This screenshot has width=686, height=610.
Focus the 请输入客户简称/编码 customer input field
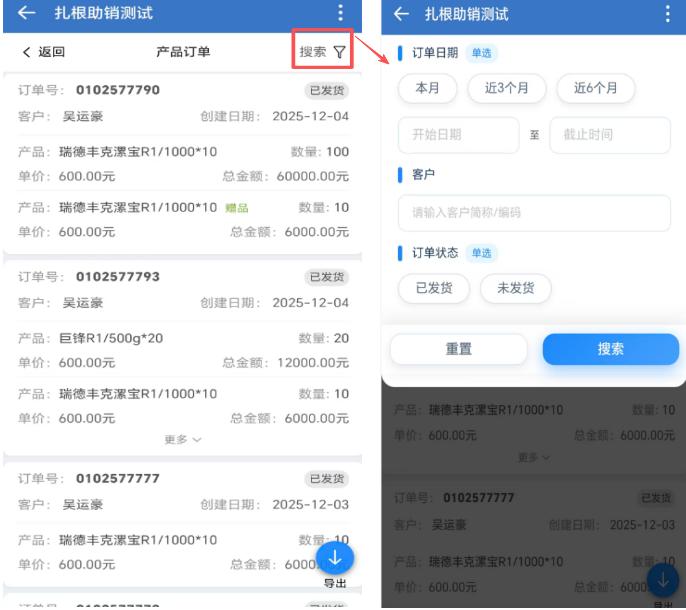534,213
